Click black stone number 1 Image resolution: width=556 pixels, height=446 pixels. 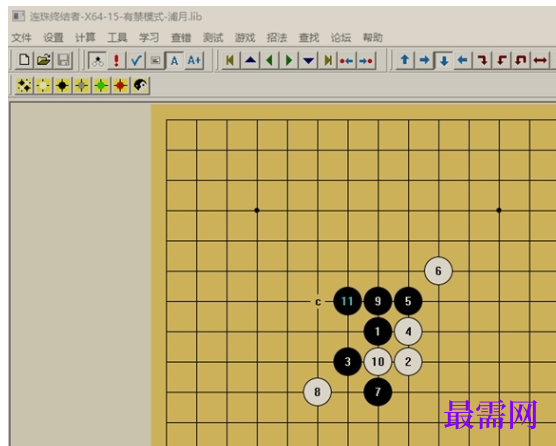tap(378, 331)
